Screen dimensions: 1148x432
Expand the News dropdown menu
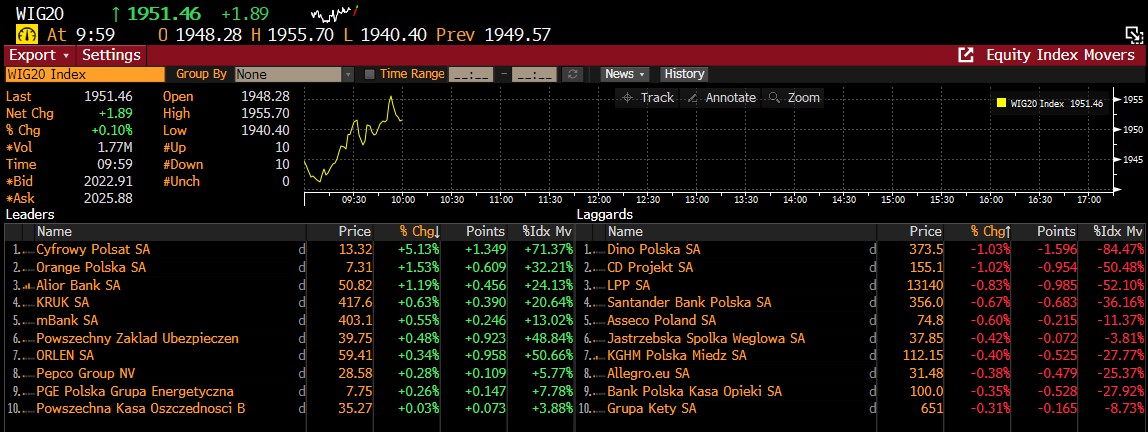625,74
